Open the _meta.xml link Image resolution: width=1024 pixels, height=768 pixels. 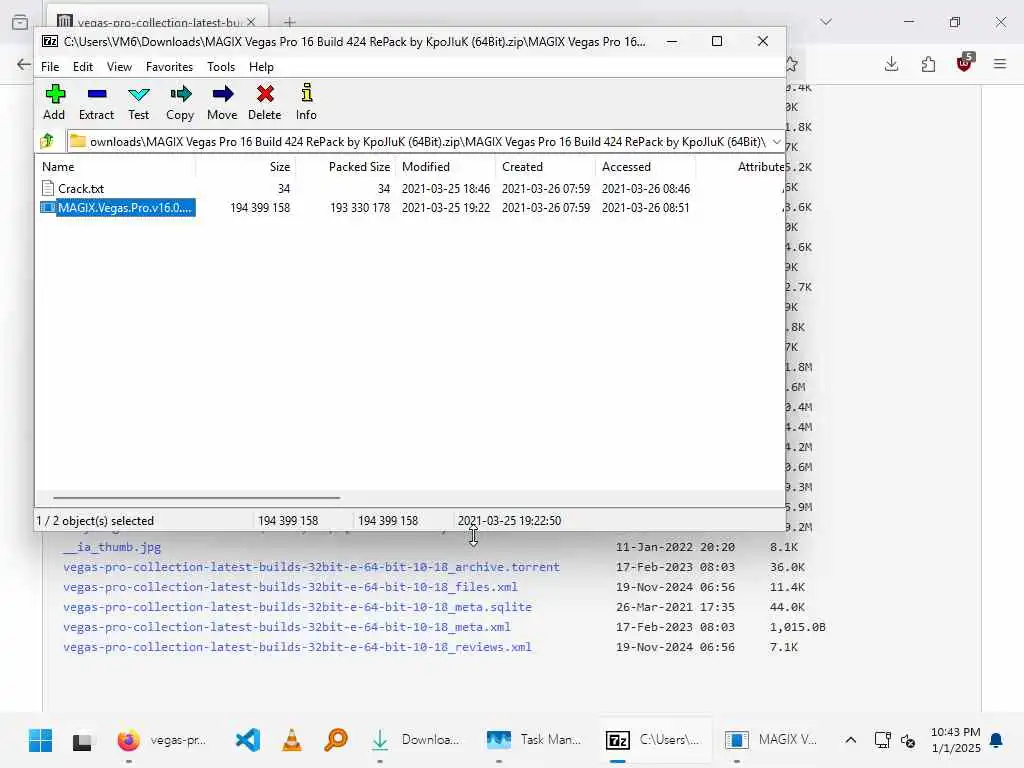pyautogui.click(x=287, y=627)
